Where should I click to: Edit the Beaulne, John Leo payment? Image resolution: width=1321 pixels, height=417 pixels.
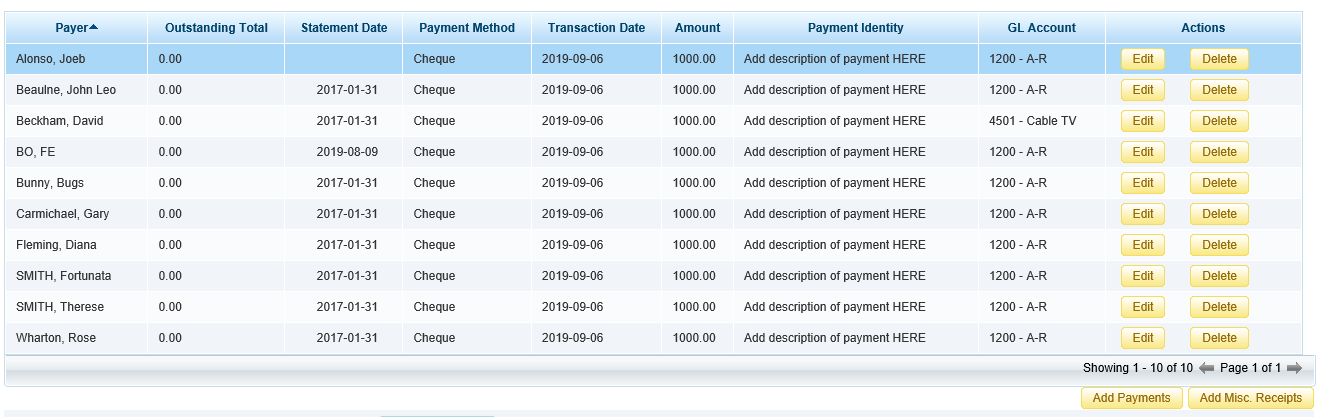tap(1143, 90)
